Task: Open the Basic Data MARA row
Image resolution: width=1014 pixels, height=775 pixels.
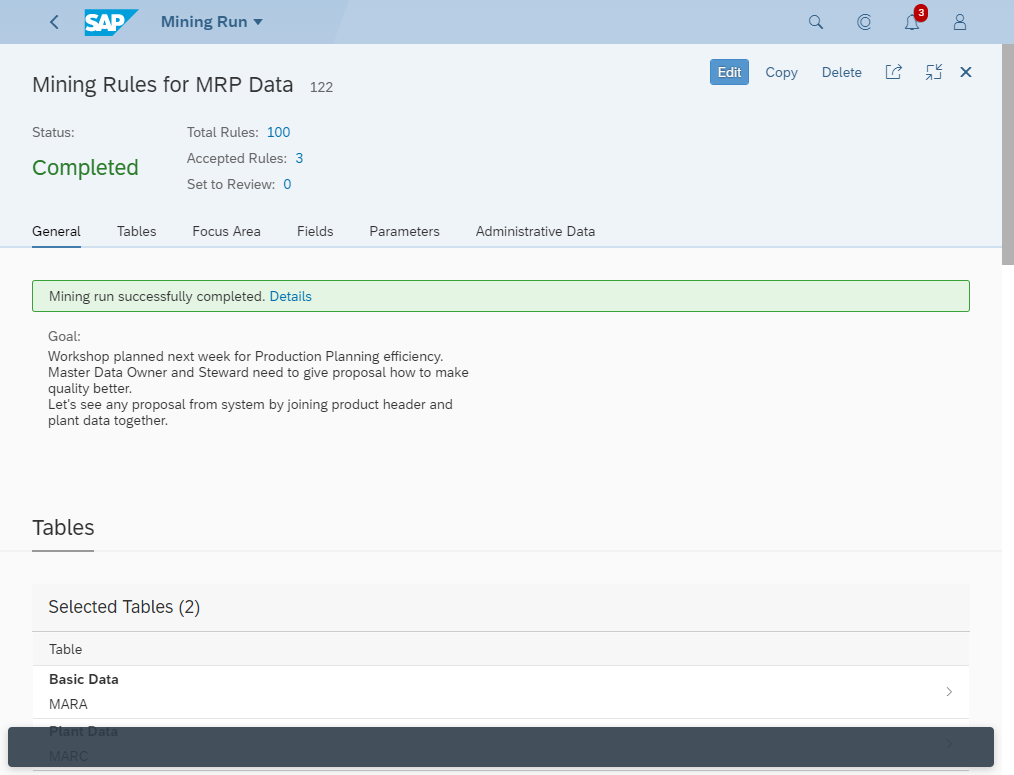Action: [501, 692]
